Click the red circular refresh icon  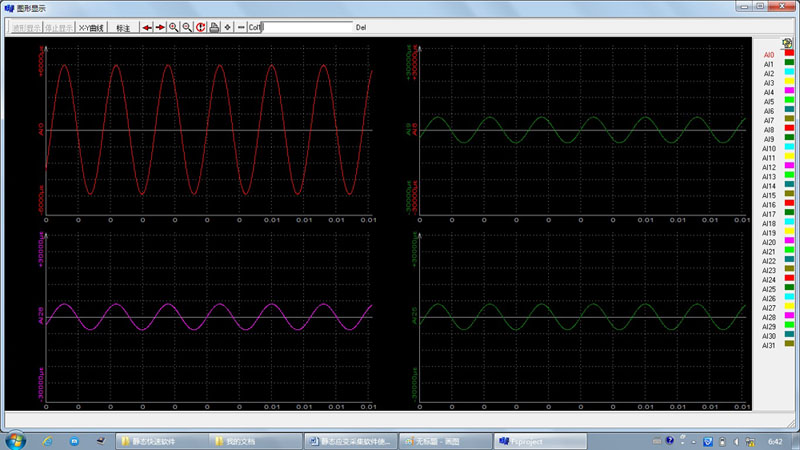coord(201,27)
